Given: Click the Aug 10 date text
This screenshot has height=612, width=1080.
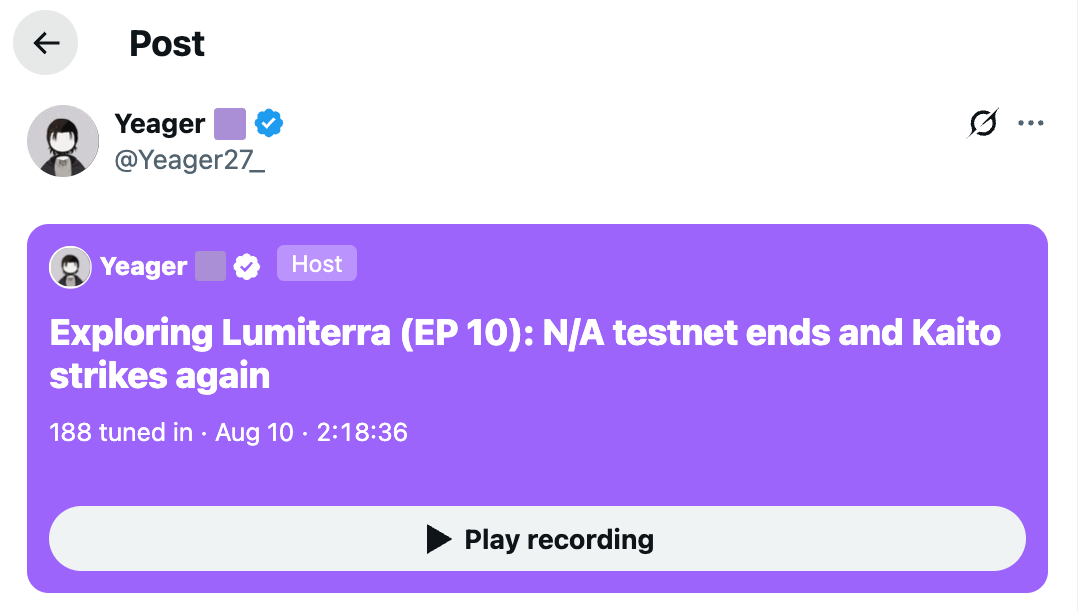Looking at the screenshot, I should (254, 432).
